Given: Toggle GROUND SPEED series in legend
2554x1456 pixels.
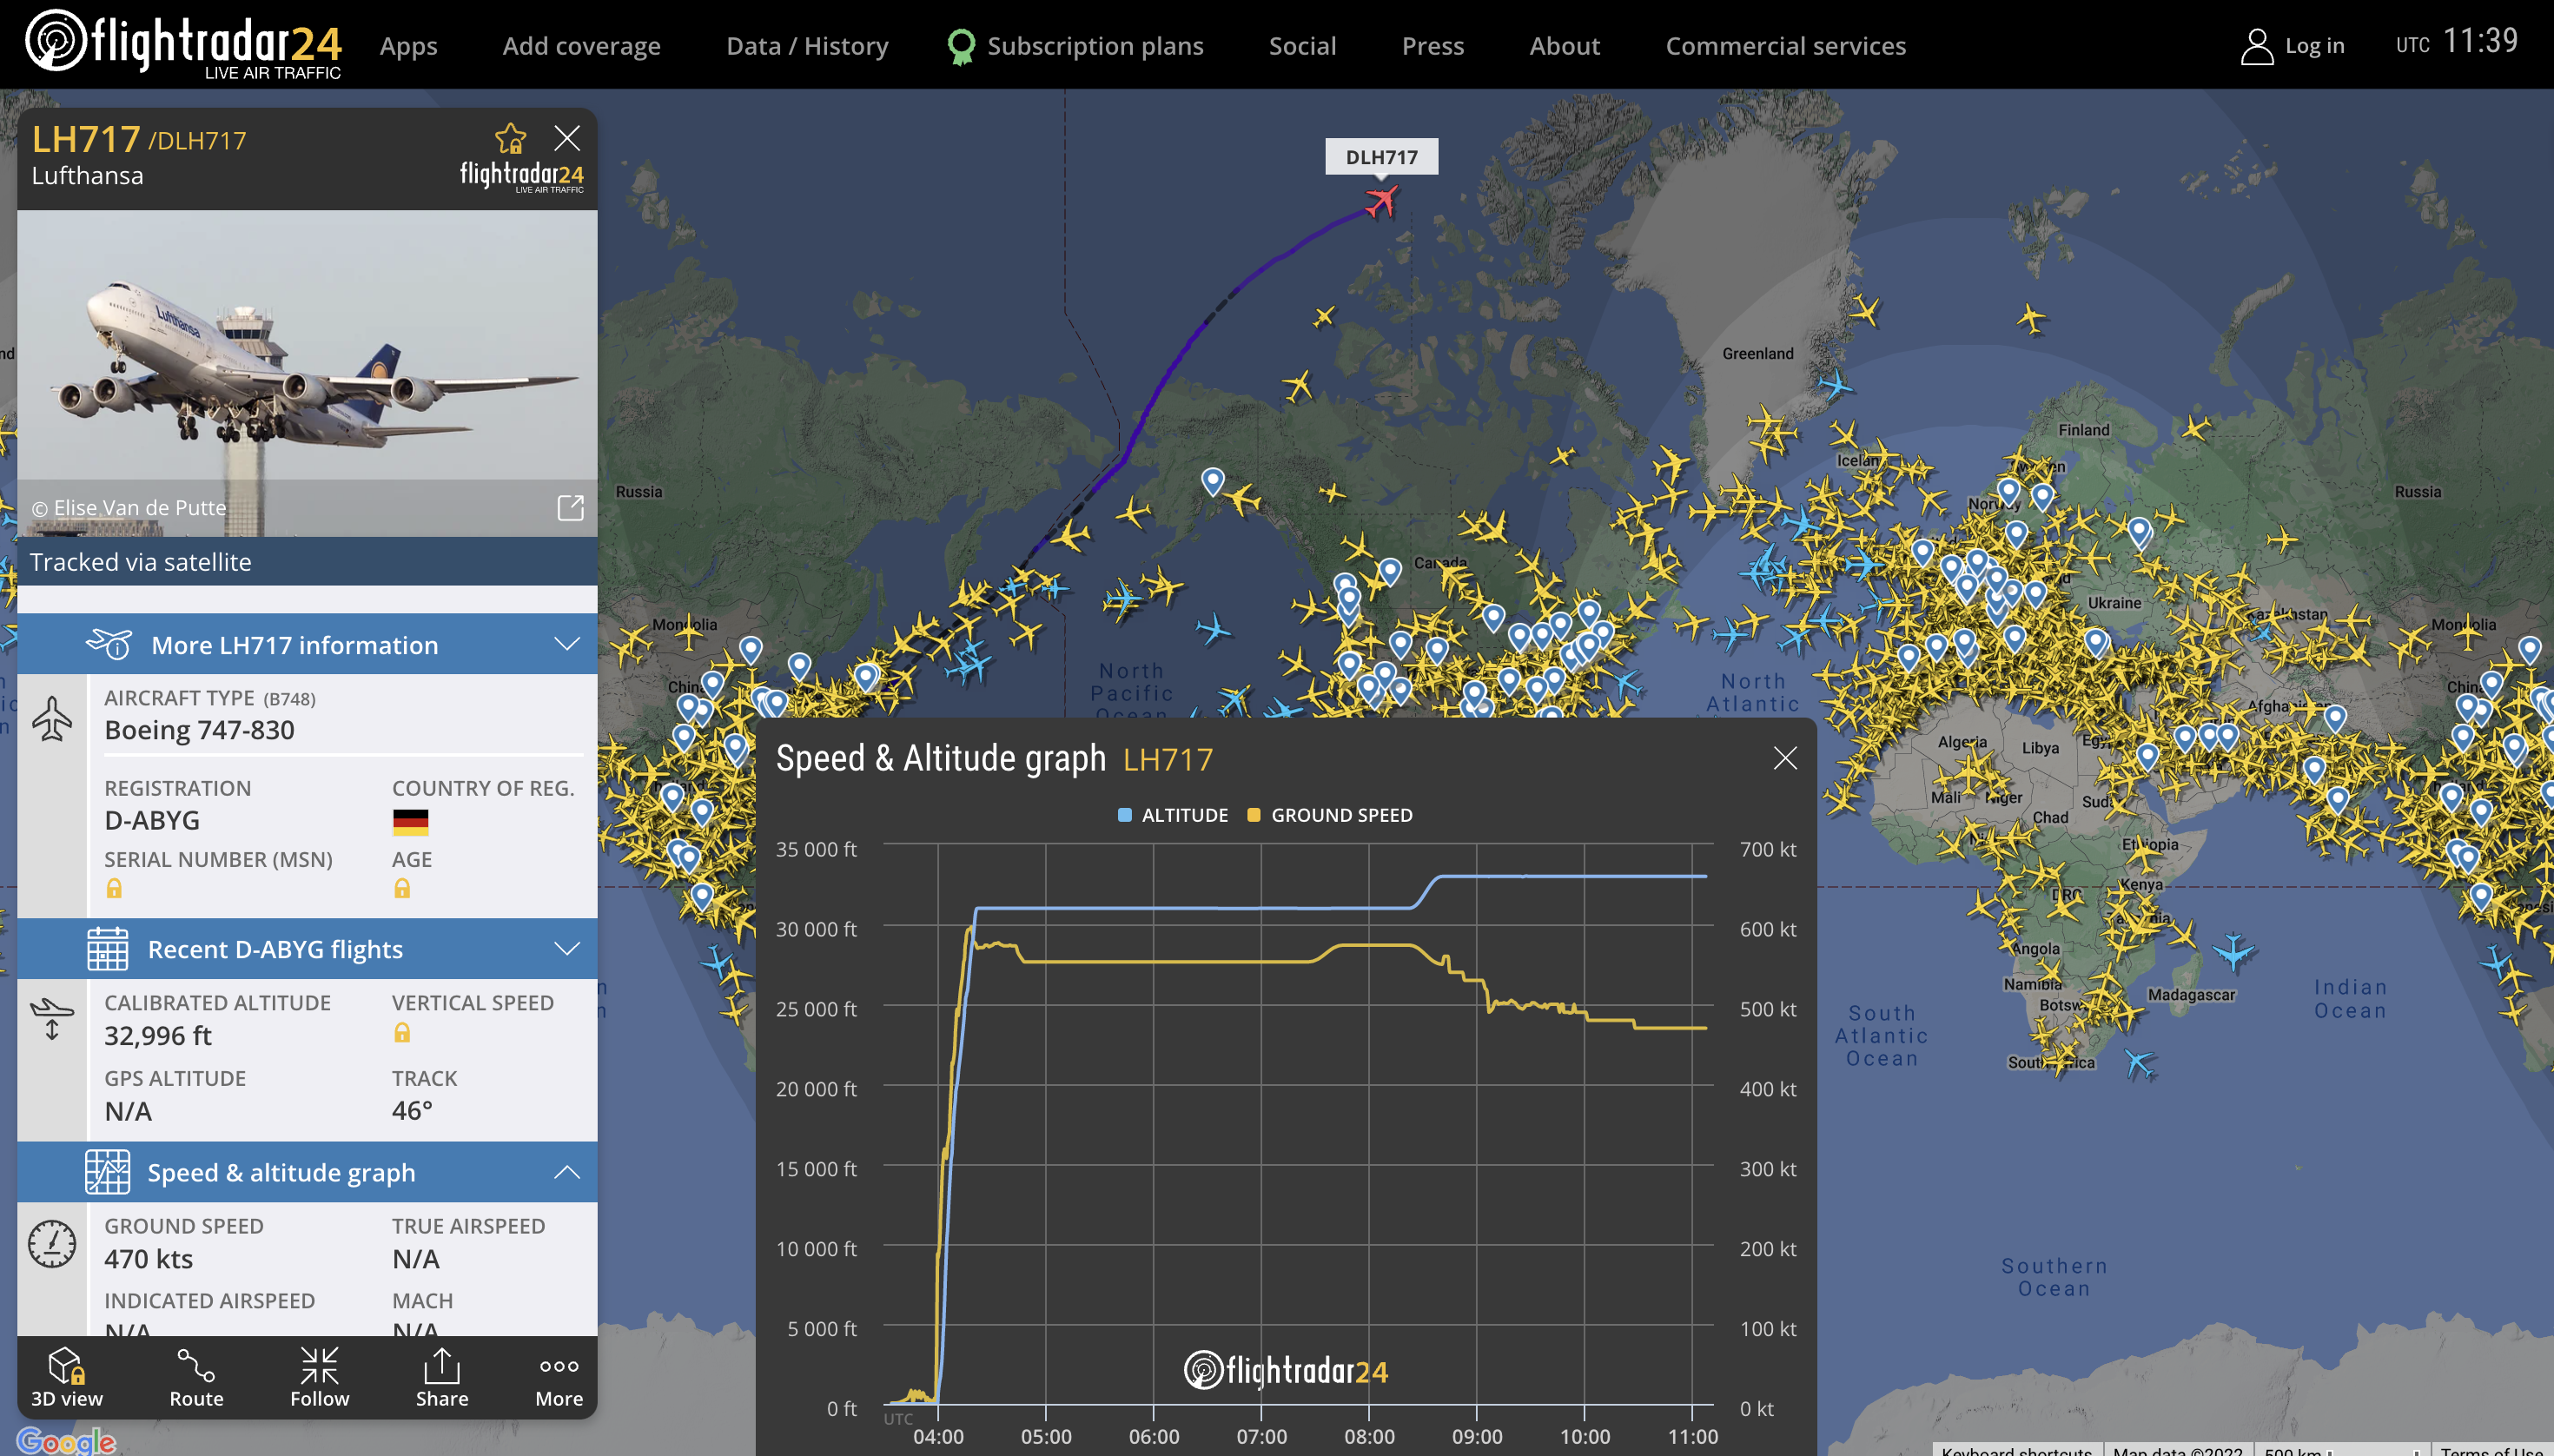Looking at the screenshot, I should point(1330,815).
